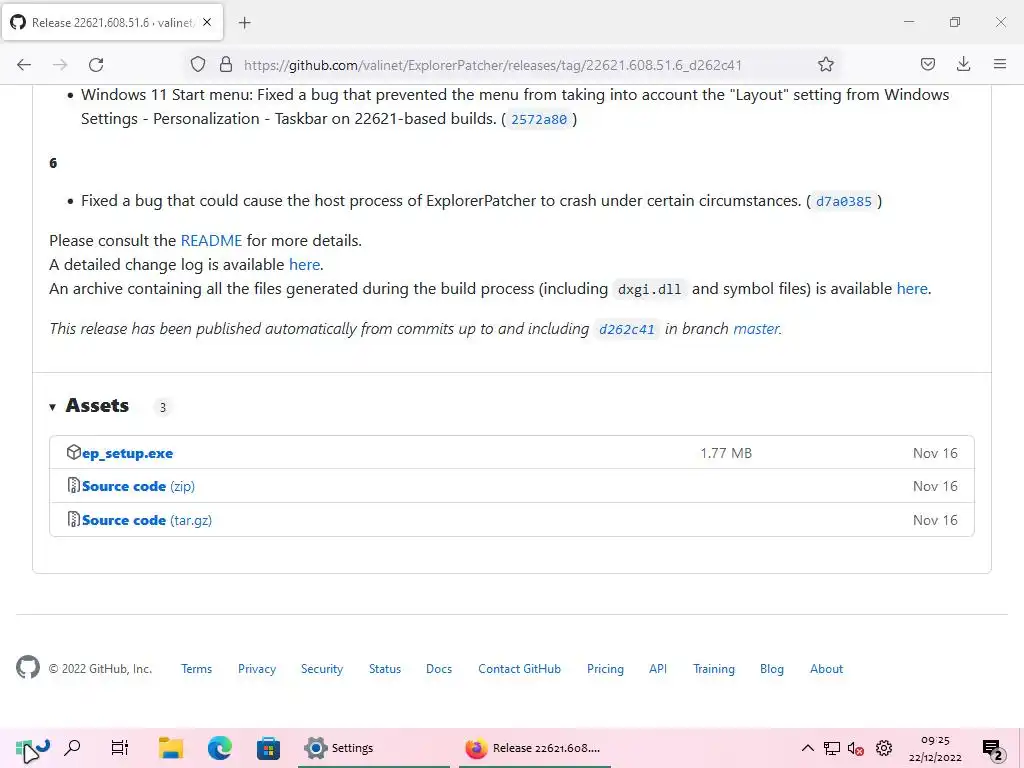Click the 1.77 MB file size text
The image size is (1024, 768).
pyautogui.click(x=726, y=453)
